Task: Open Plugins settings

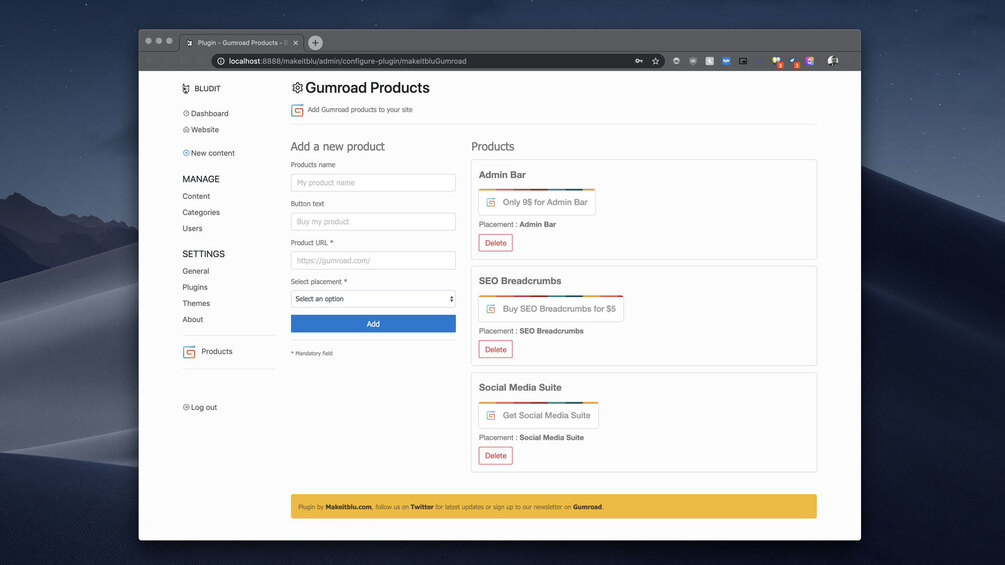Action: pos(195,287)
